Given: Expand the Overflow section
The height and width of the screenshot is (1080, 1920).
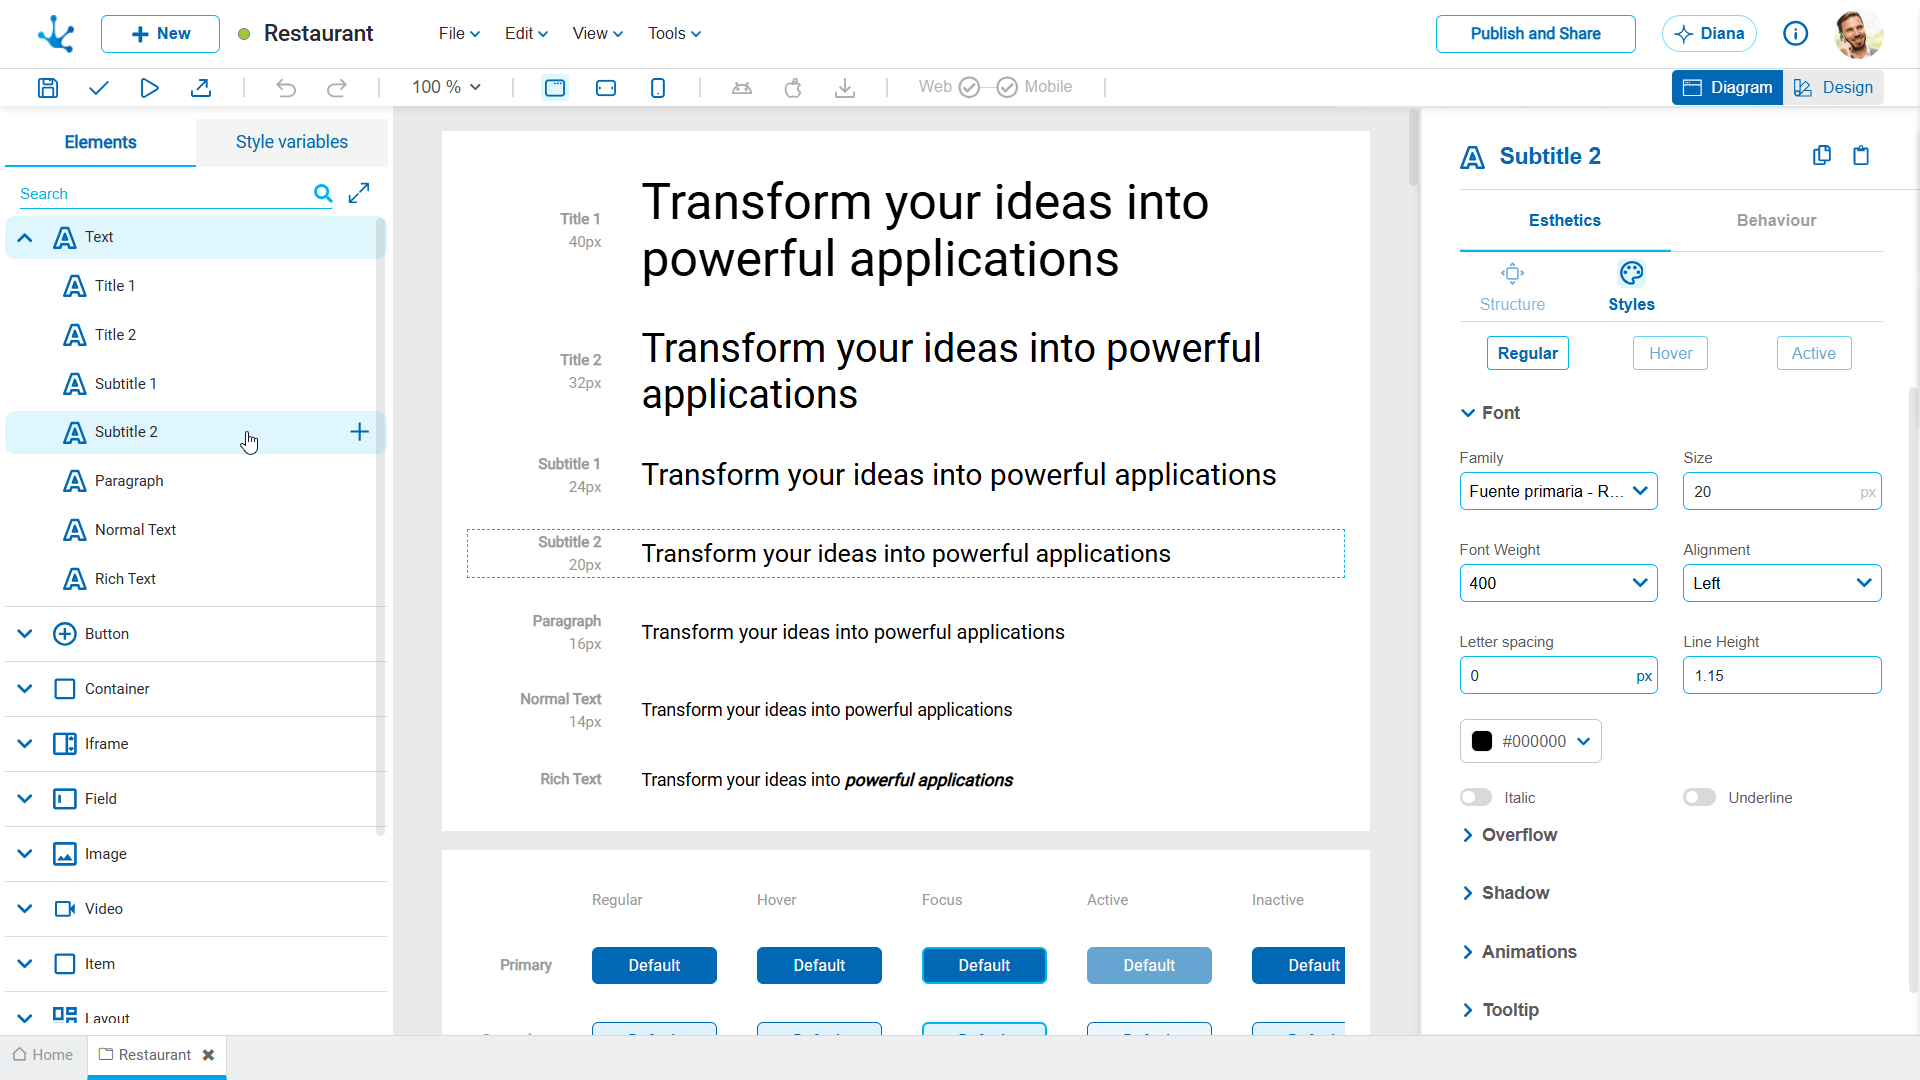Looking at the screenshot, I should coord(1510,835).
